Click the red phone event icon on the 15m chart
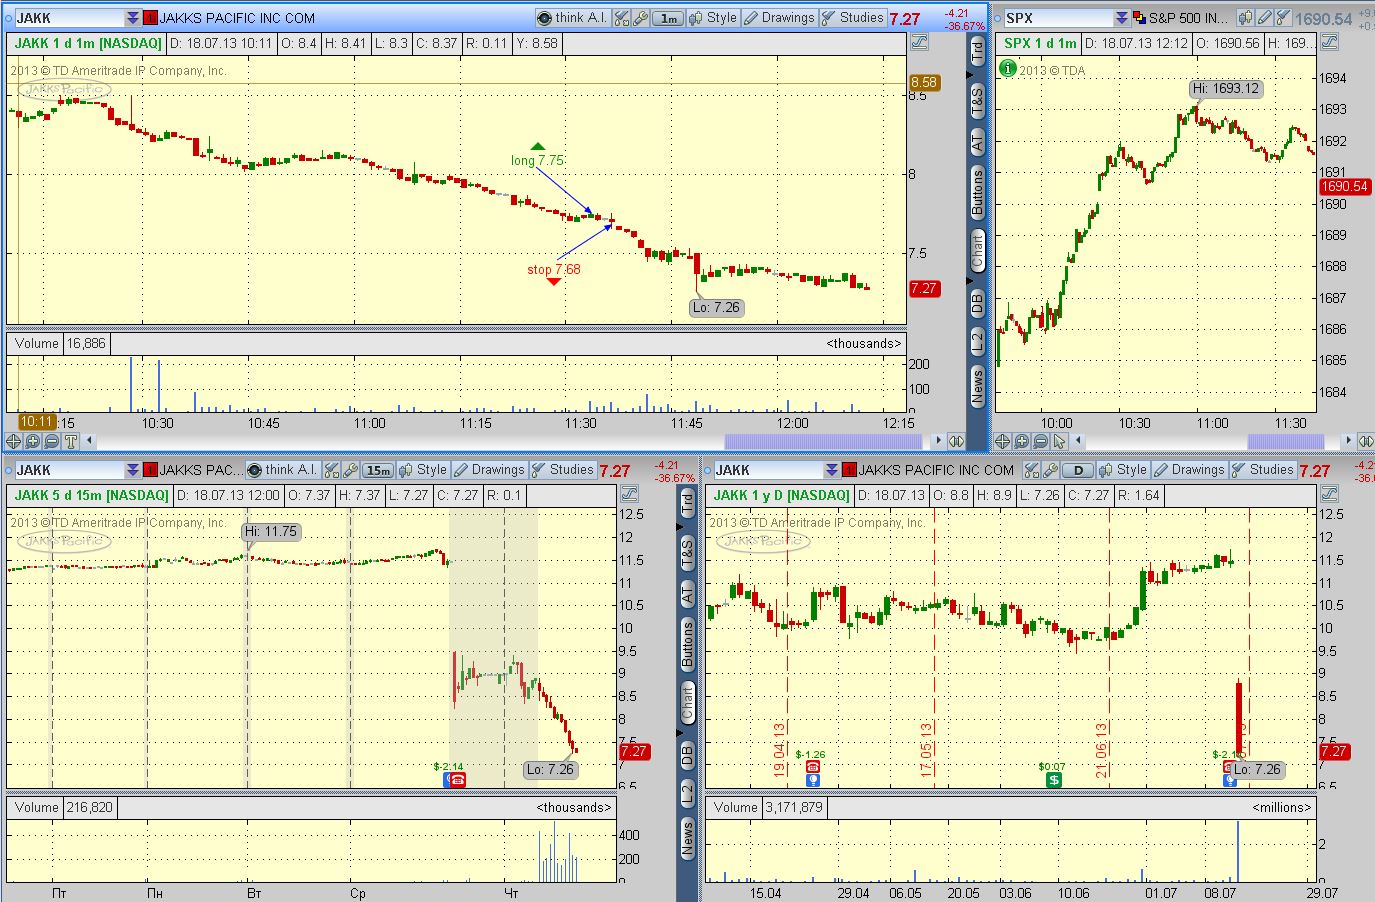Viewport: 1375px width, 902px height. 457,779
